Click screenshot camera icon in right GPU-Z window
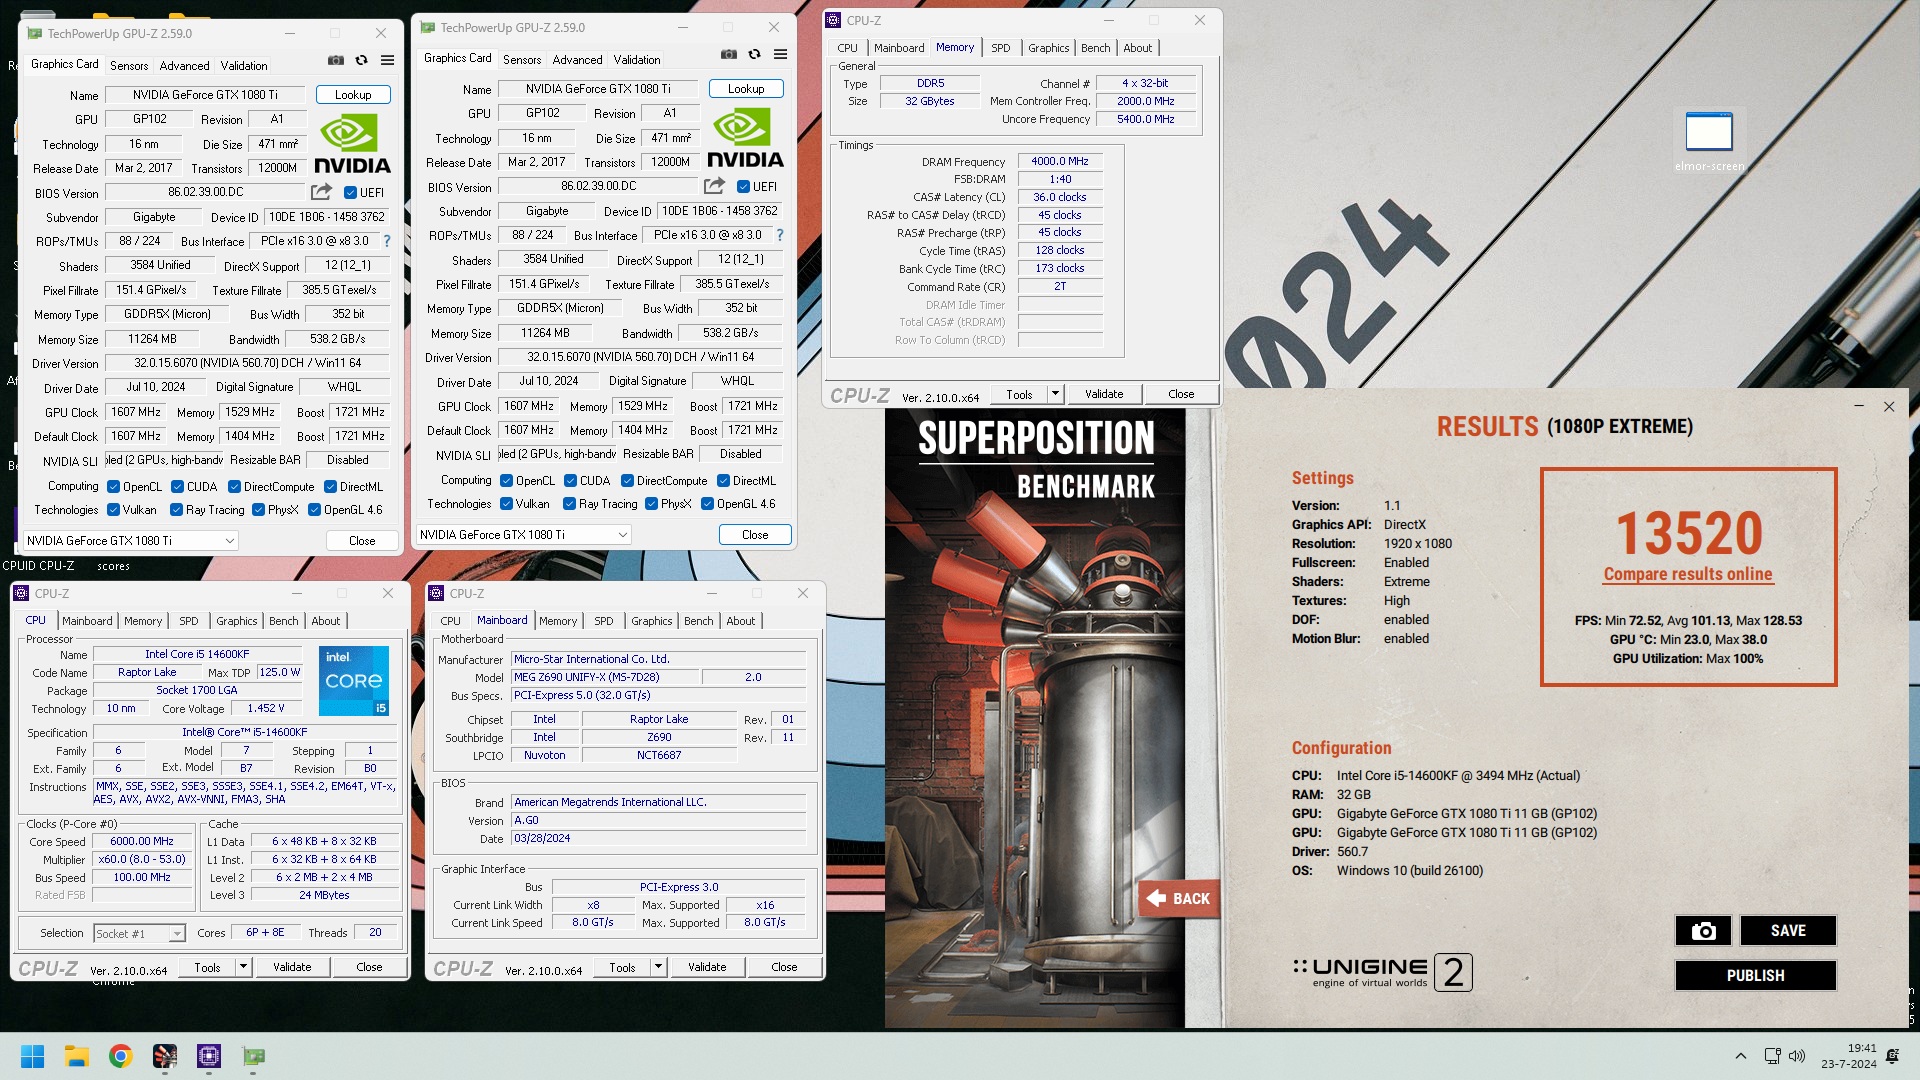The width and height of the screenshot is (1920, 1080). click(729, 54)
